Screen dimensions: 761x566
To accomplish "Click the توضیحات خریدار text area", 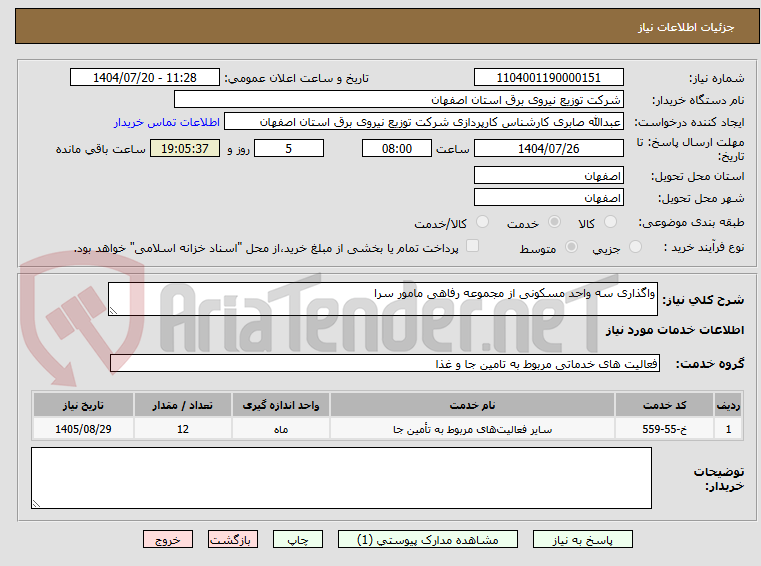I will [x=341, y=478].
